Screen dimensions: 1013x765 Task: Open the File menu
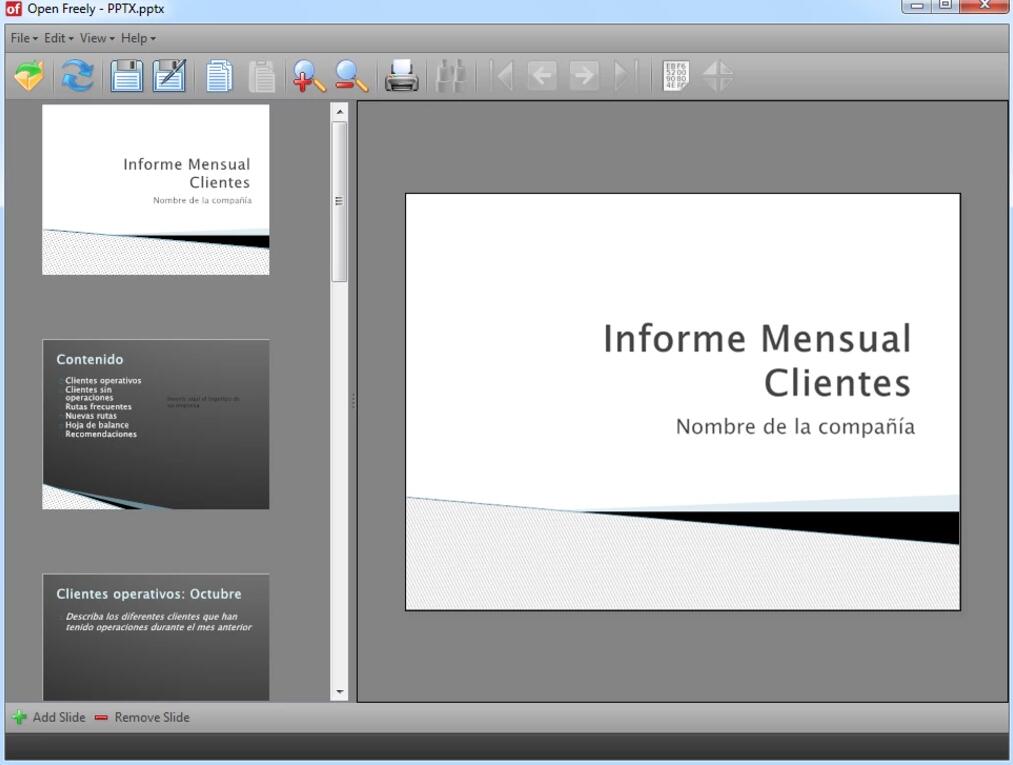24,38
